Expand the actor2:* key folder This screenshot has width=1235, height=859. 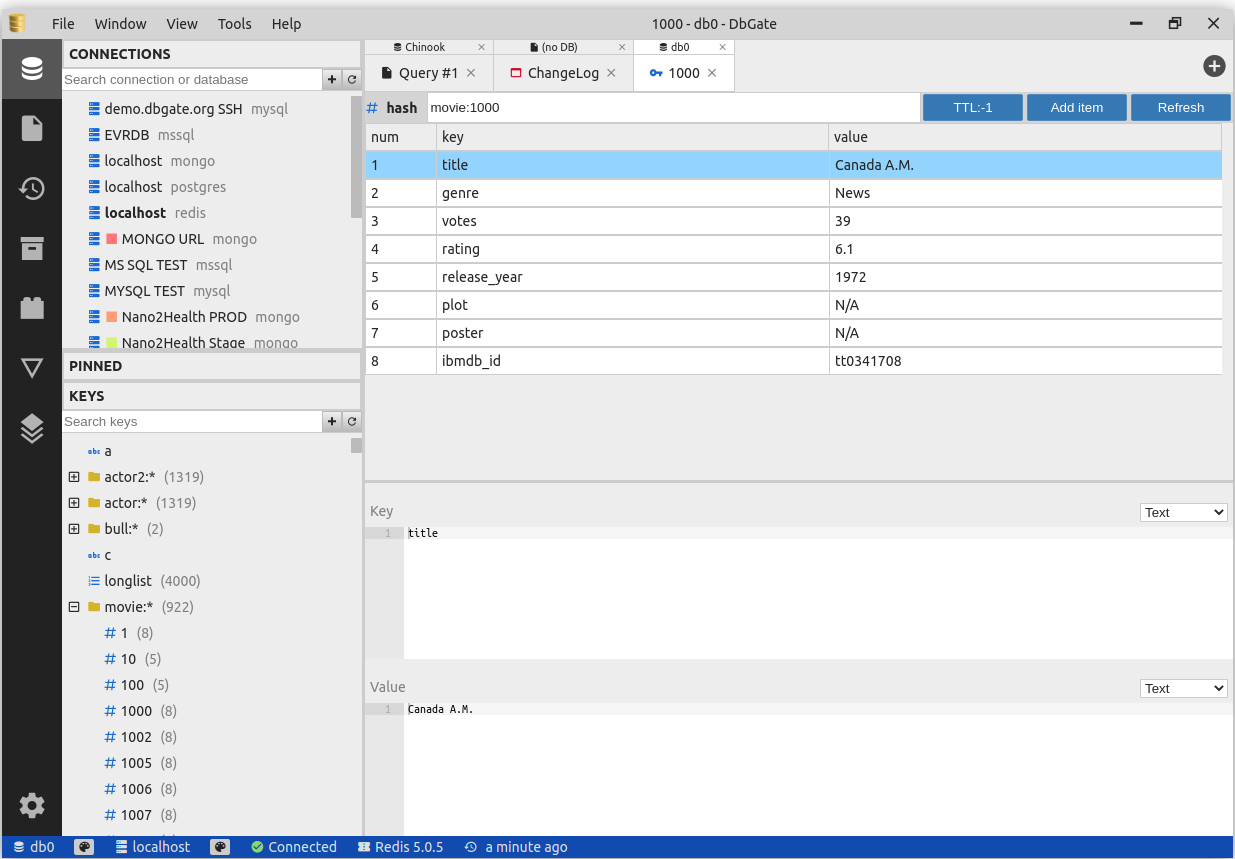click(x=74, y=477)
